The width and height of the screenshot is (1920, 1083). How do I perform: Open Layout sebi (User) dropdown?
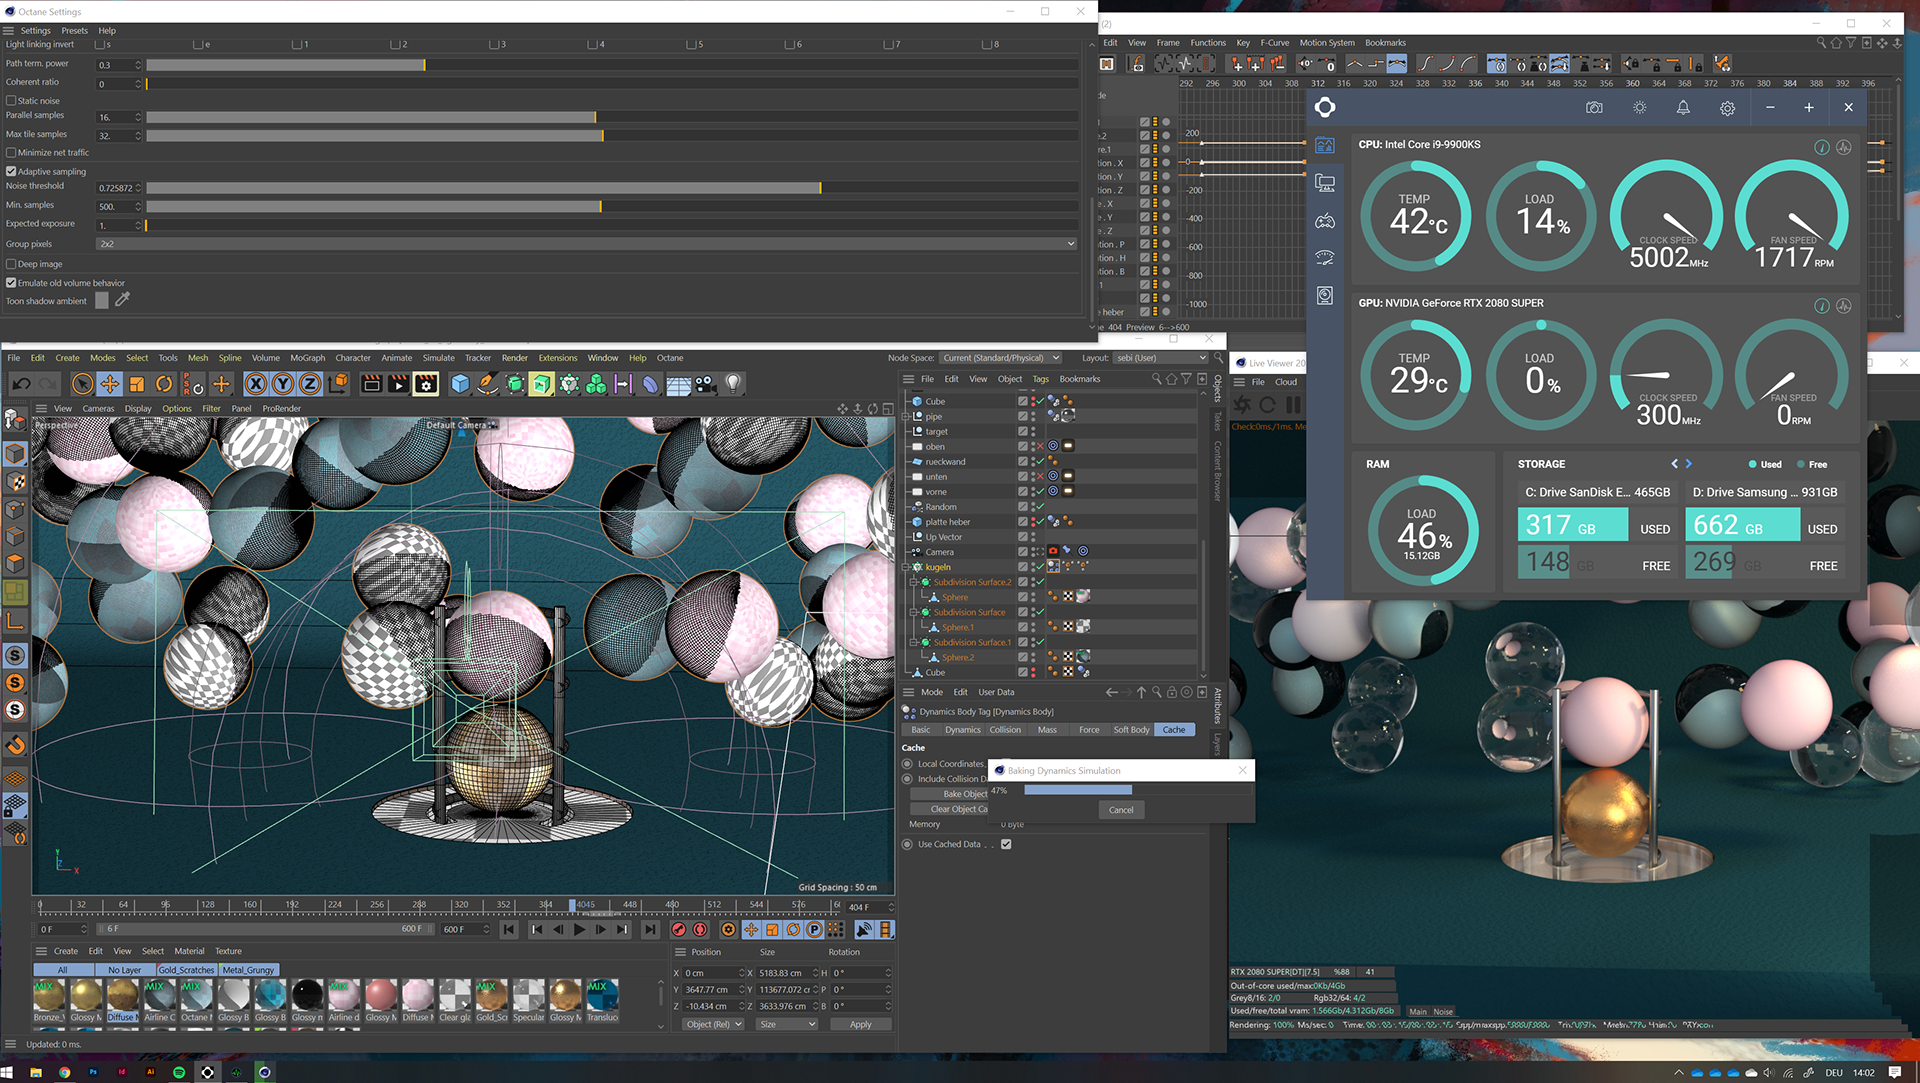tap(1161, 358)
